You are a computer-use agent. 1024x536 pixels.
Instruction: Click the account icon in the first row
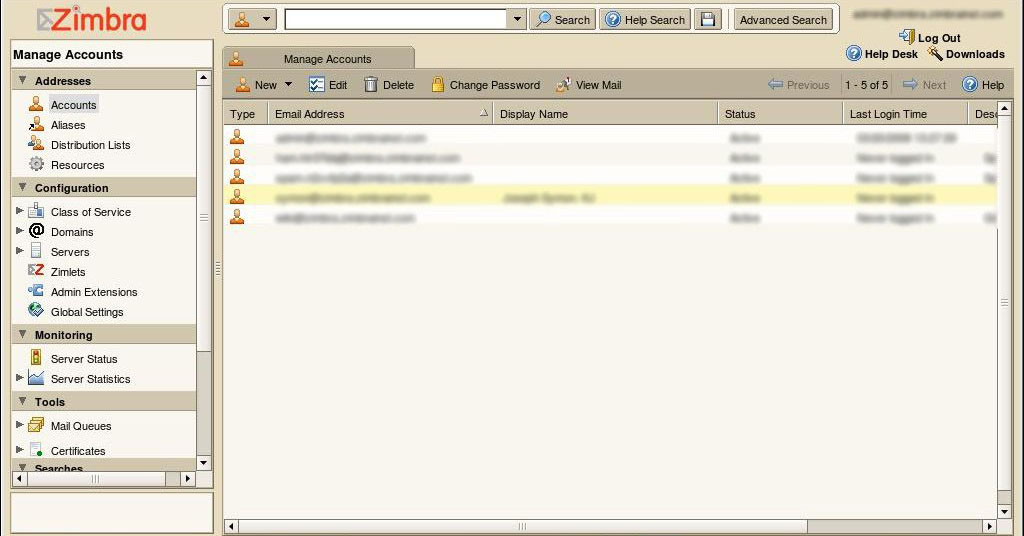237,137
